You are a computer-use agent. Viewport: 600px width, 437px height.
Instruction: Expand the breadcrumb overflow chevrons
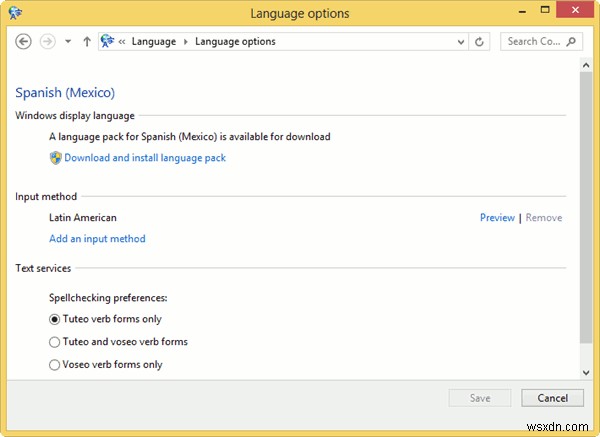pyautogui.click(x=122, y=42)
